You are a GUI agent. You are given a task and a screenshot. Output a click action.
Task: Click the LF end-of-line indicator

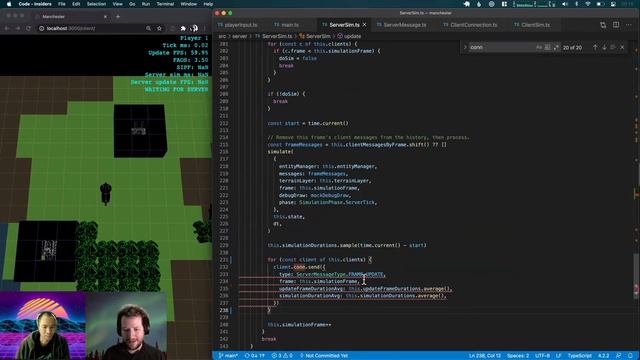pyautogui.click(x=558, y=356)
